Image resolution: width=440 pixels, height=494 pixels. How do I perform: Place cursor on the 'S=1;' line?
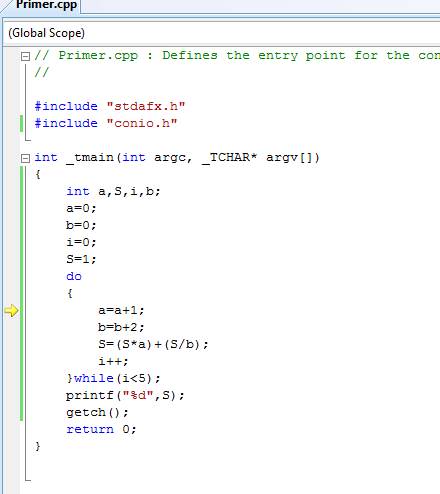[81, 259]
